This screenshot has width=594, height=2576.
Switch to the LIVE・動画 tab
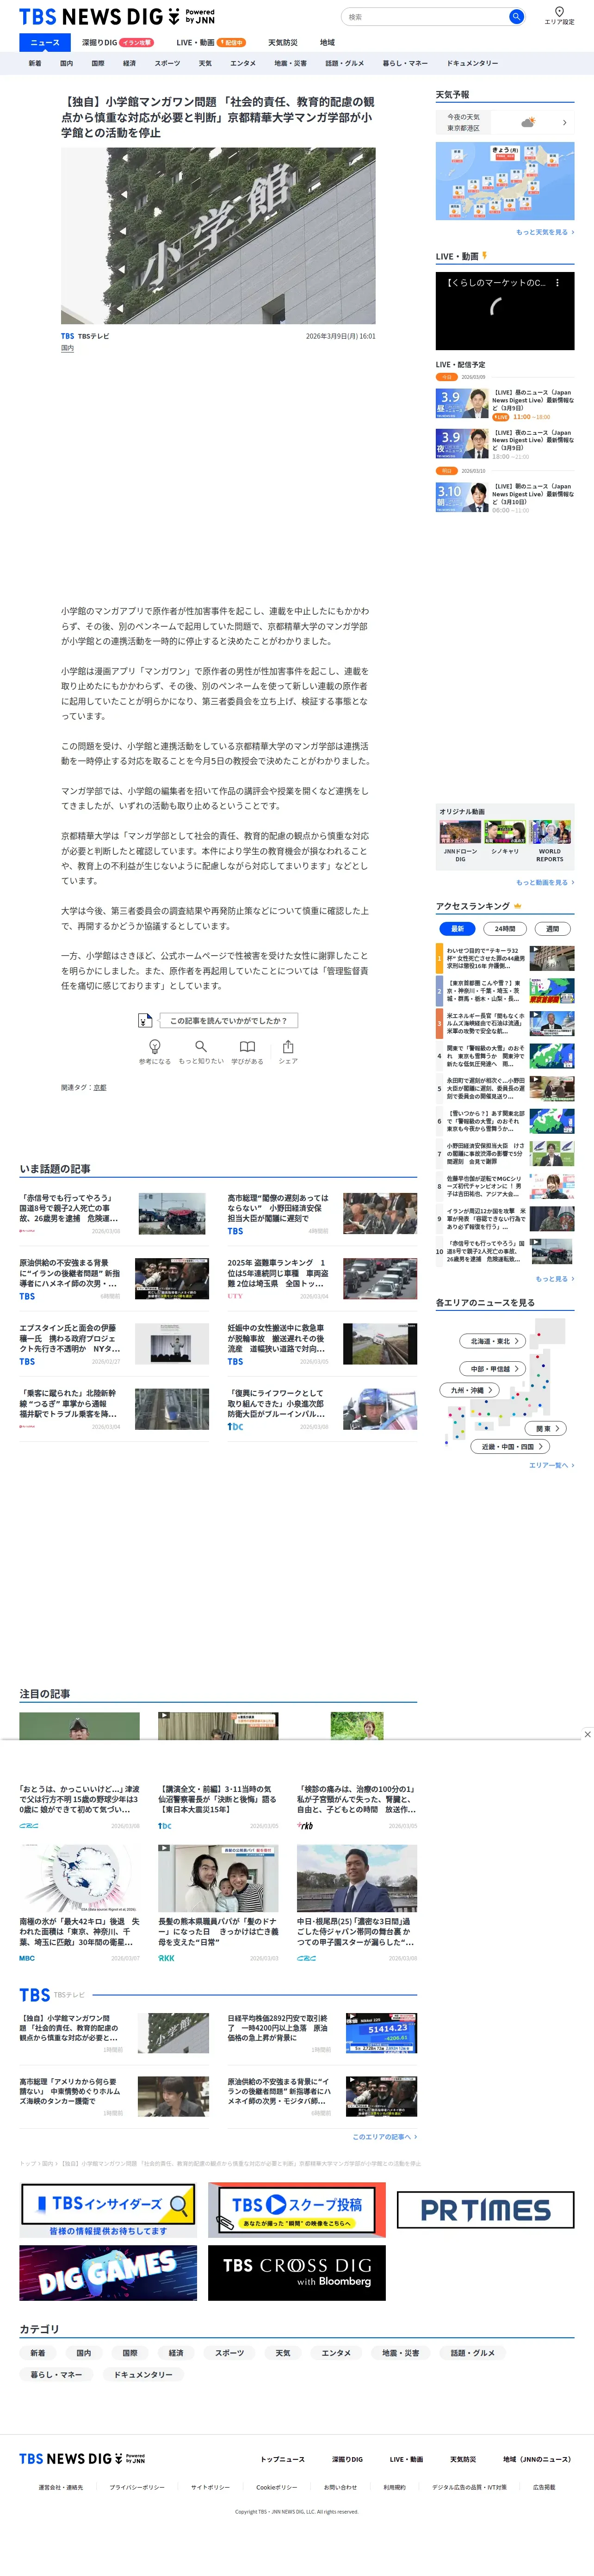[210, 43]
